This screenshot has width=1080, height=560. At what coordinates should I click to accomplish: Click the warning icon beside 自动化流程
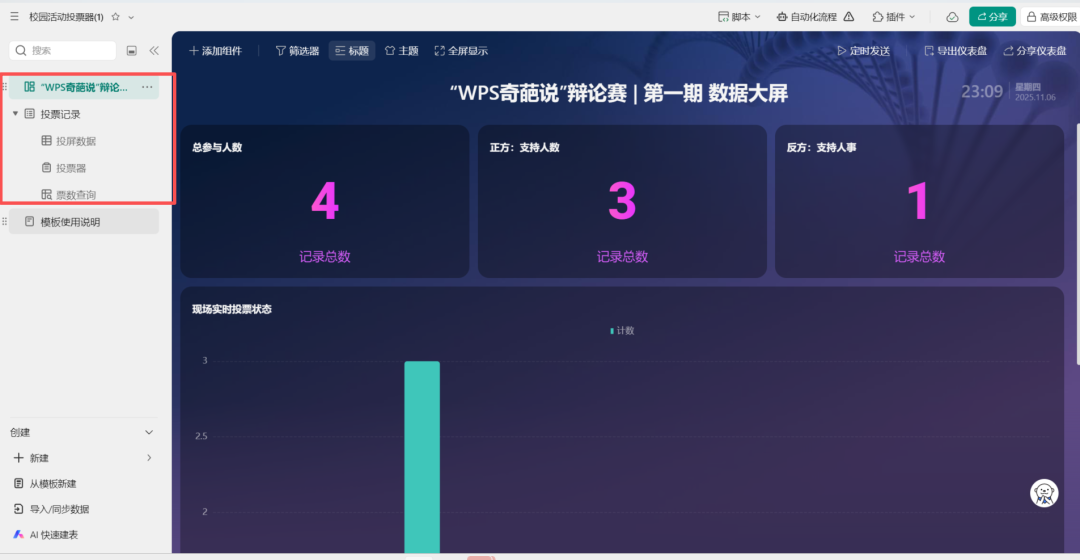click(849, 17)
